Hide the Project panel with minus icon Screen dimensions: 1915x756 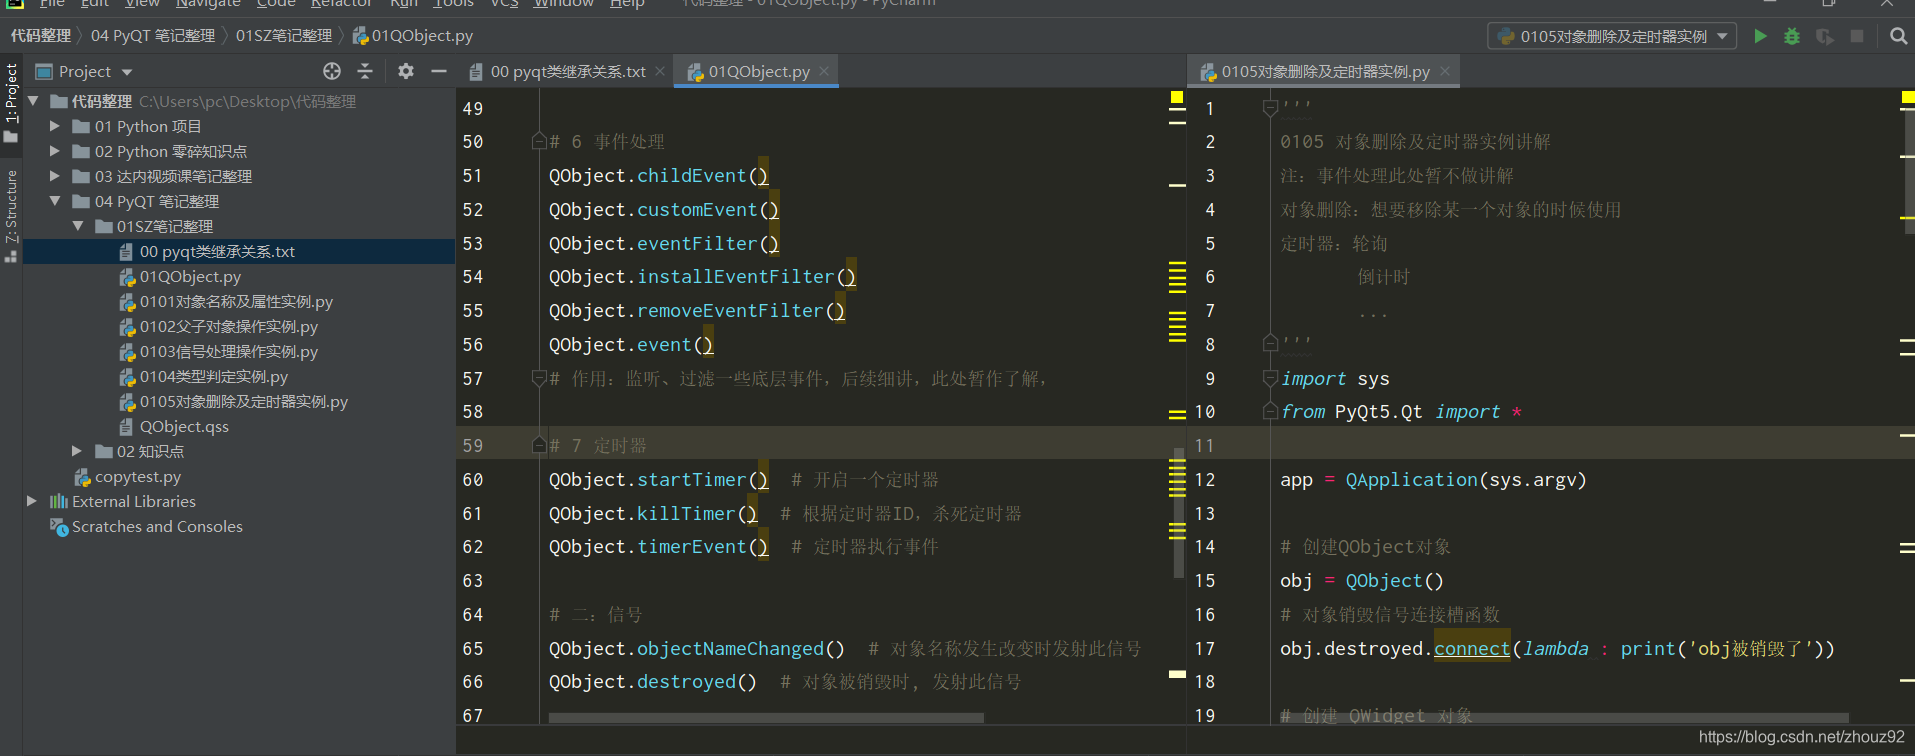pos(438,71)
